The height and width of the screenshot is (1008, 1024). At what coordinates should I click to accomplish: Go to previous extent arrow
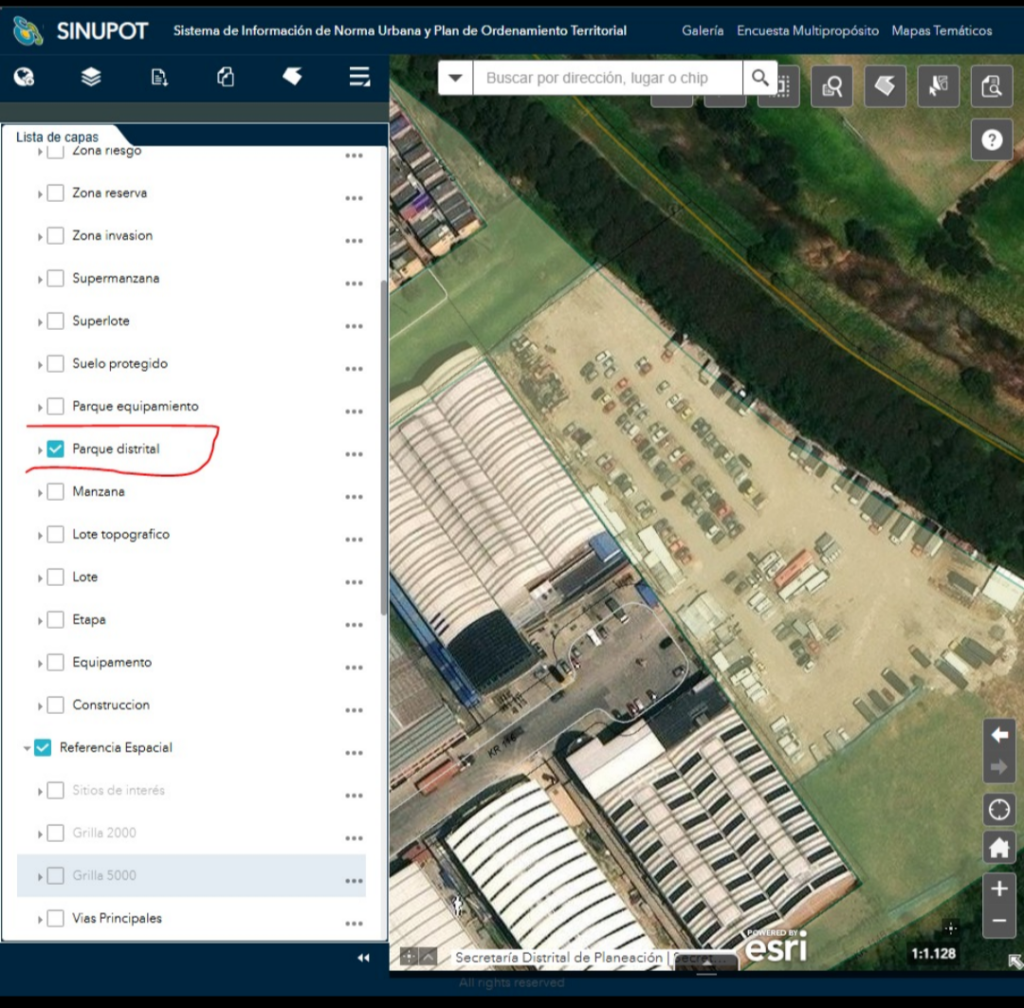pos(999,735)
